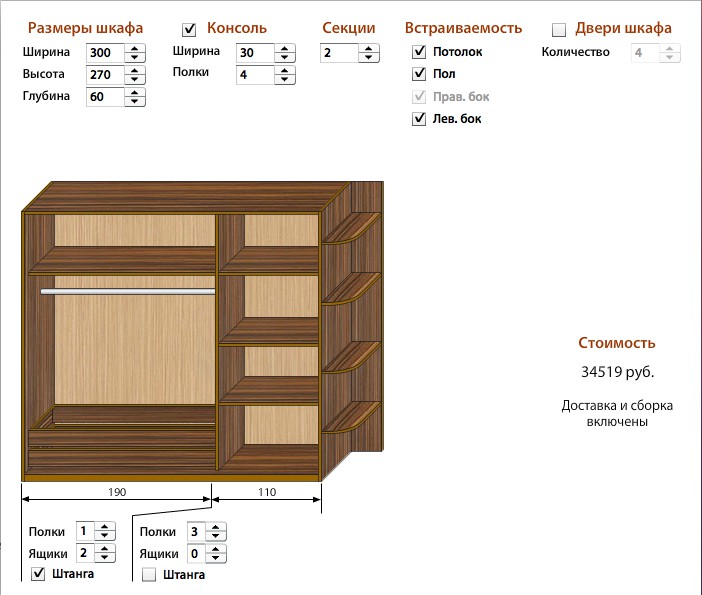Viewport: 702px width, 595px height.
Task: Click the hanging rod in the wardrobe drawing
Action: pos(128,292)
